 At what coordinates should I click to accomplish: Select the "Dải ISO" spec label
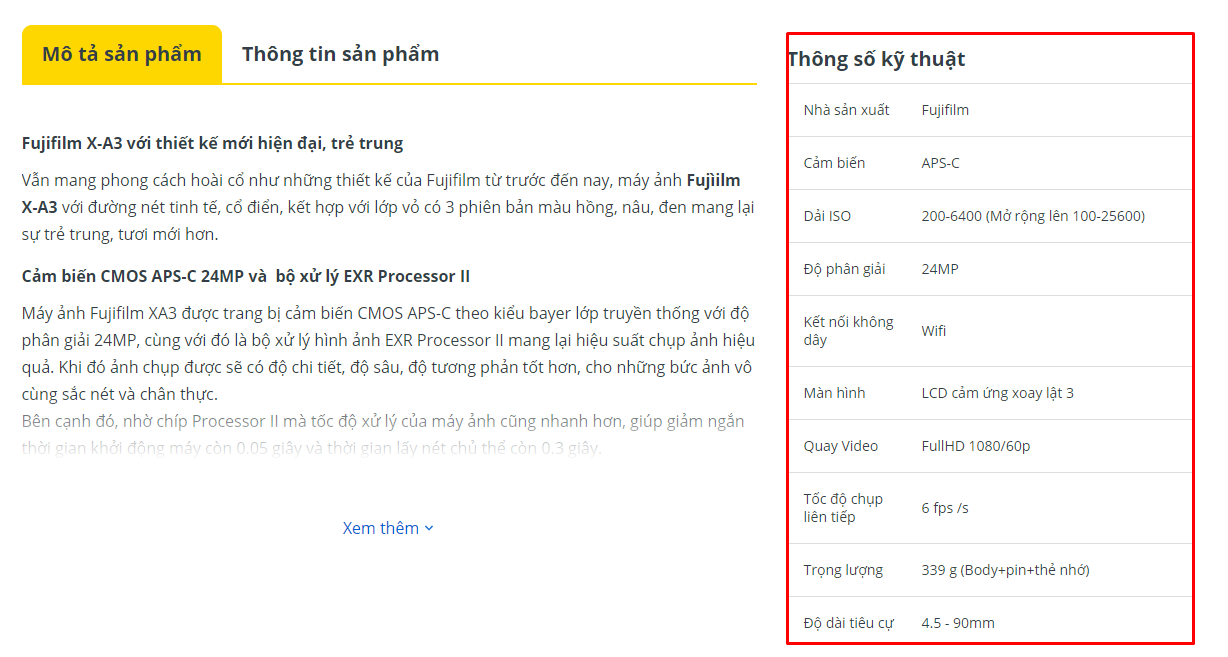pos(827,216)
